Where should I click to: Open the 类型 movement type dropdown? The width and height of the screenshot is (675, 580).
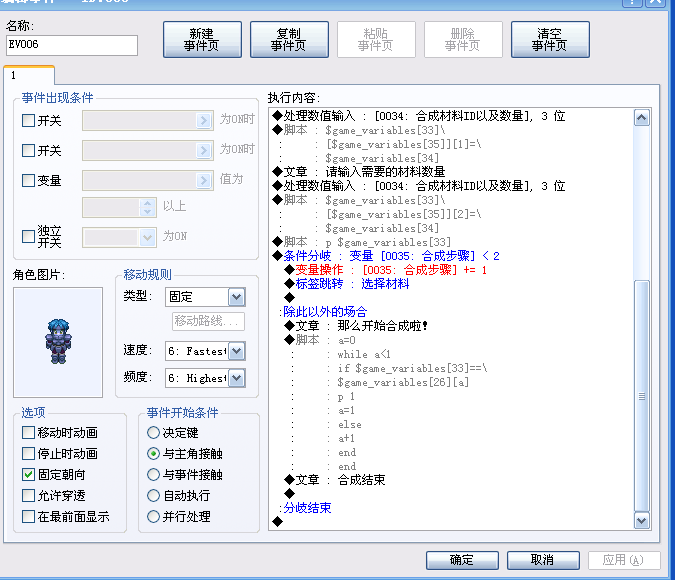pos(236,297)
